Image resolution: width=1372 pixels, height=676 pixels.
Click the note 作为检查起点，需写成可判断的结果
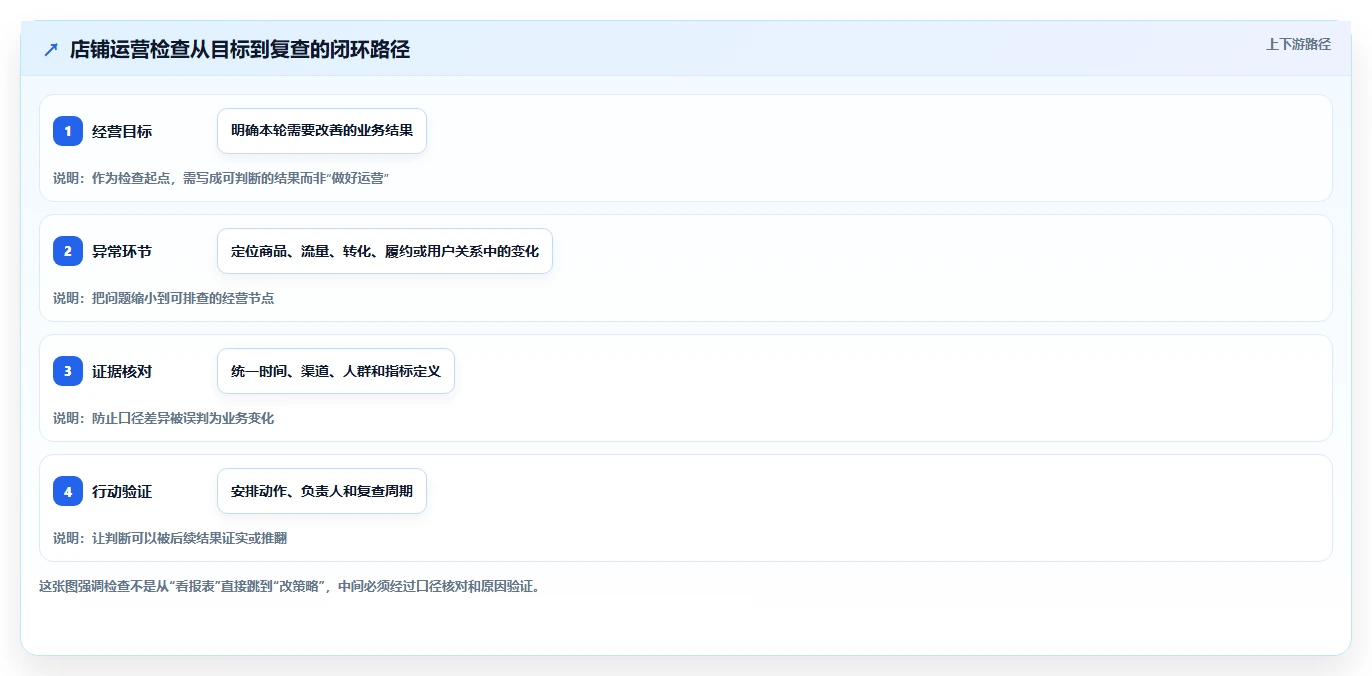pos(221,178)
